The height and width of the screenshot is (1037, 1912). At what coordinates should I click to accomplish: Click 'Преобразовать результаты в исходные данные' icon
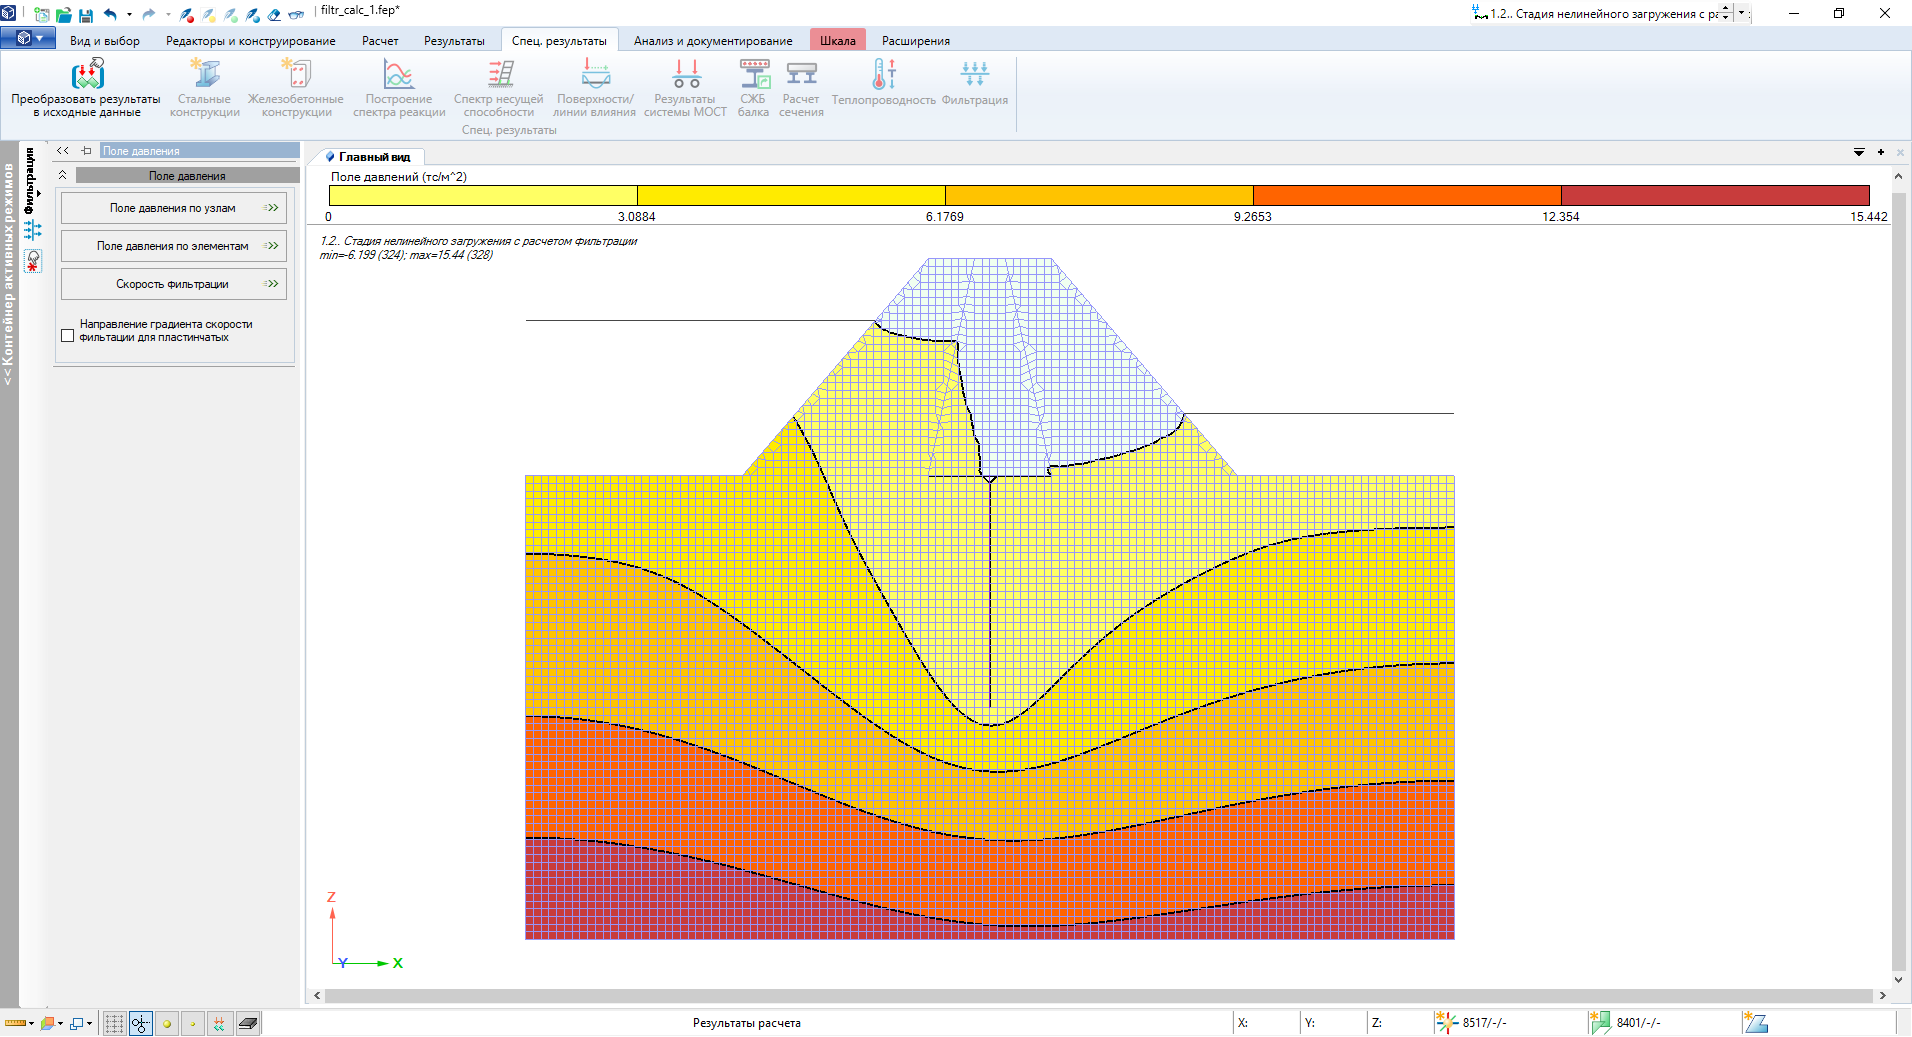[x=87, y=75]
